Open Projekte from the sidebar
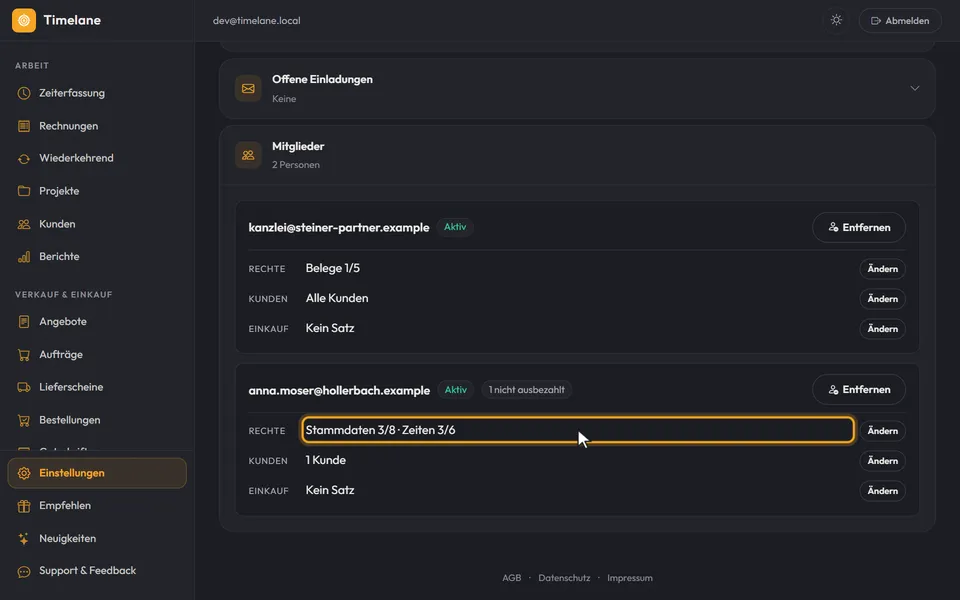960x600 pixels. point(97,191)
